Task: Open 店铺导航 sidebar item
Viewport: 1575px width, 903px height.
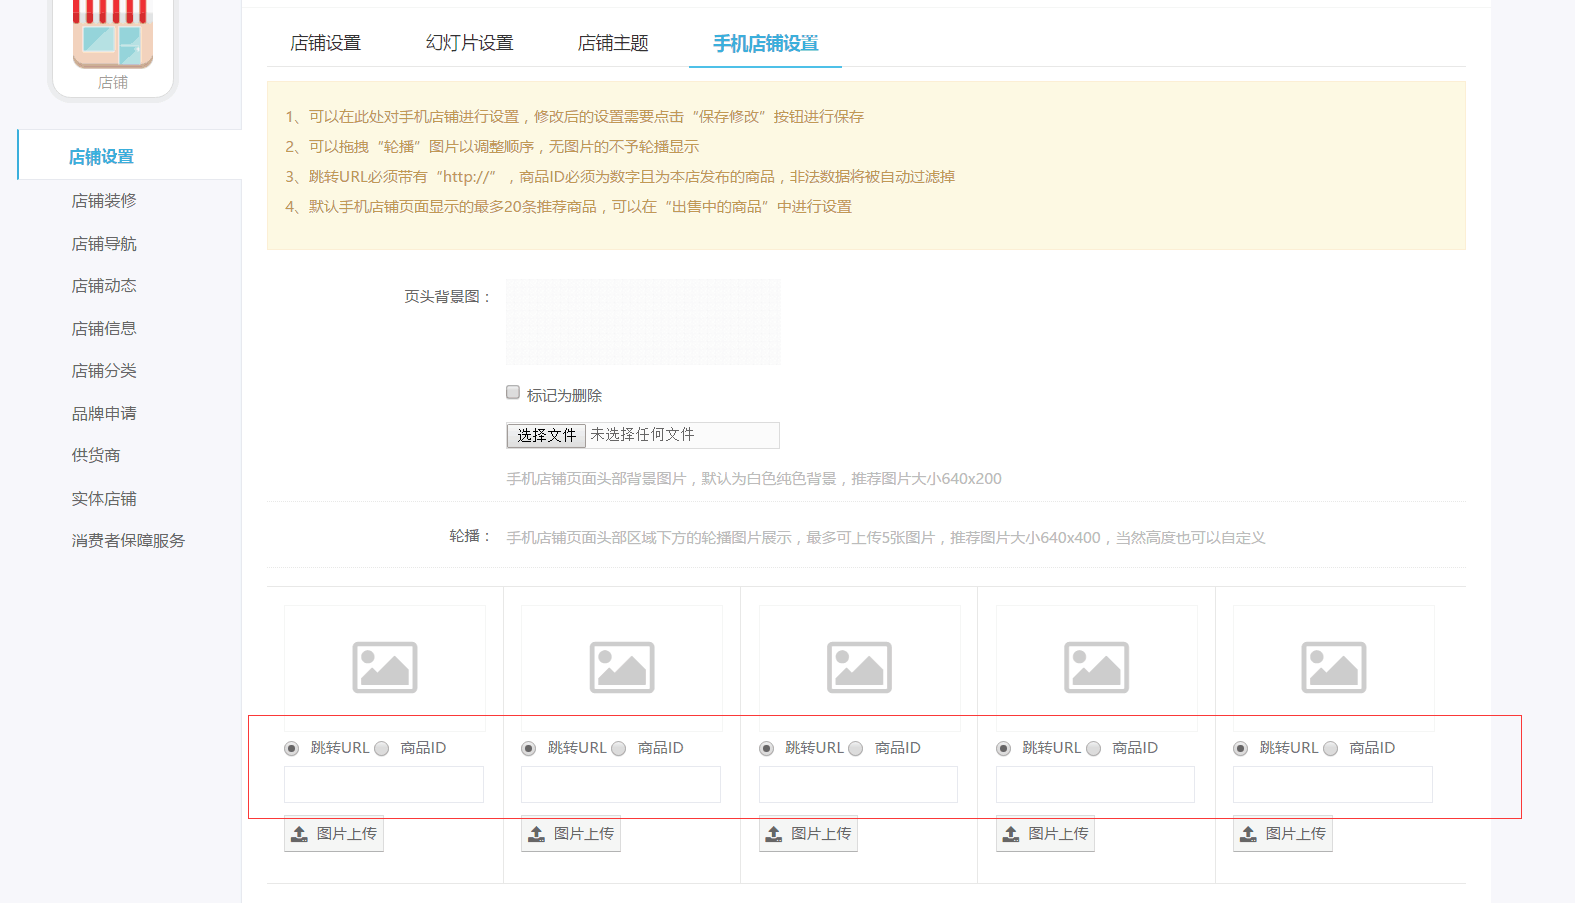Action: (x=104, y=243)
